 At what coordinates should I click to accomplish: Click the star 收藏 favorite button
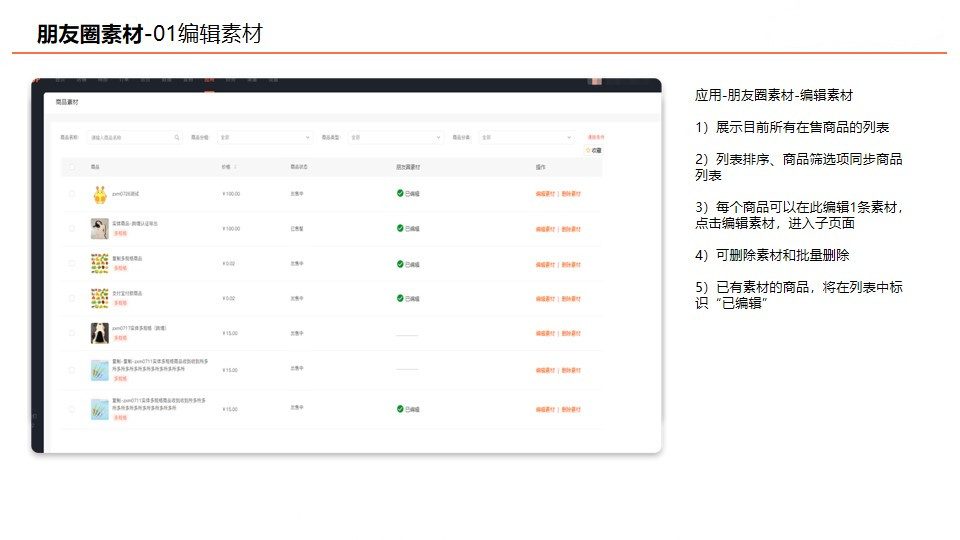click(593, 151)
